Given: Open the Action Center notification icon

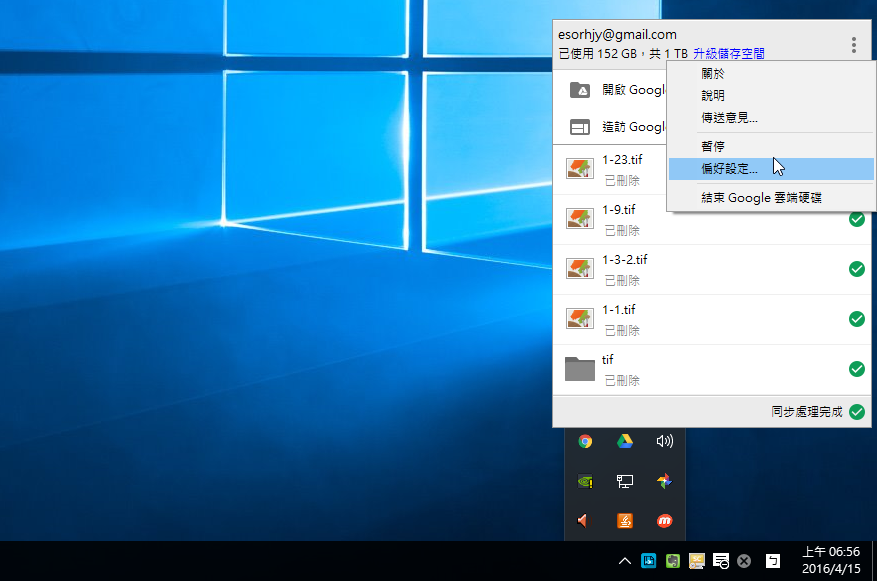Looking at the screenshot, I should (721, 561).
